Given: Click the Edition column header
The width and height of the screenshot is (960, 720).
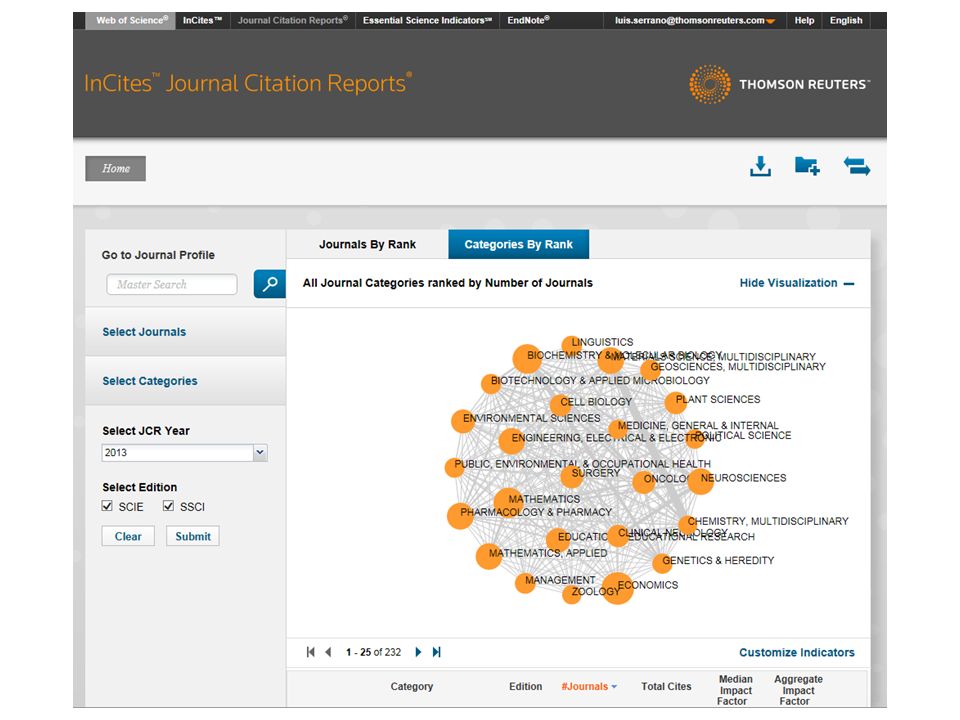Looking at the screenshot, I should tap(525, 687).
